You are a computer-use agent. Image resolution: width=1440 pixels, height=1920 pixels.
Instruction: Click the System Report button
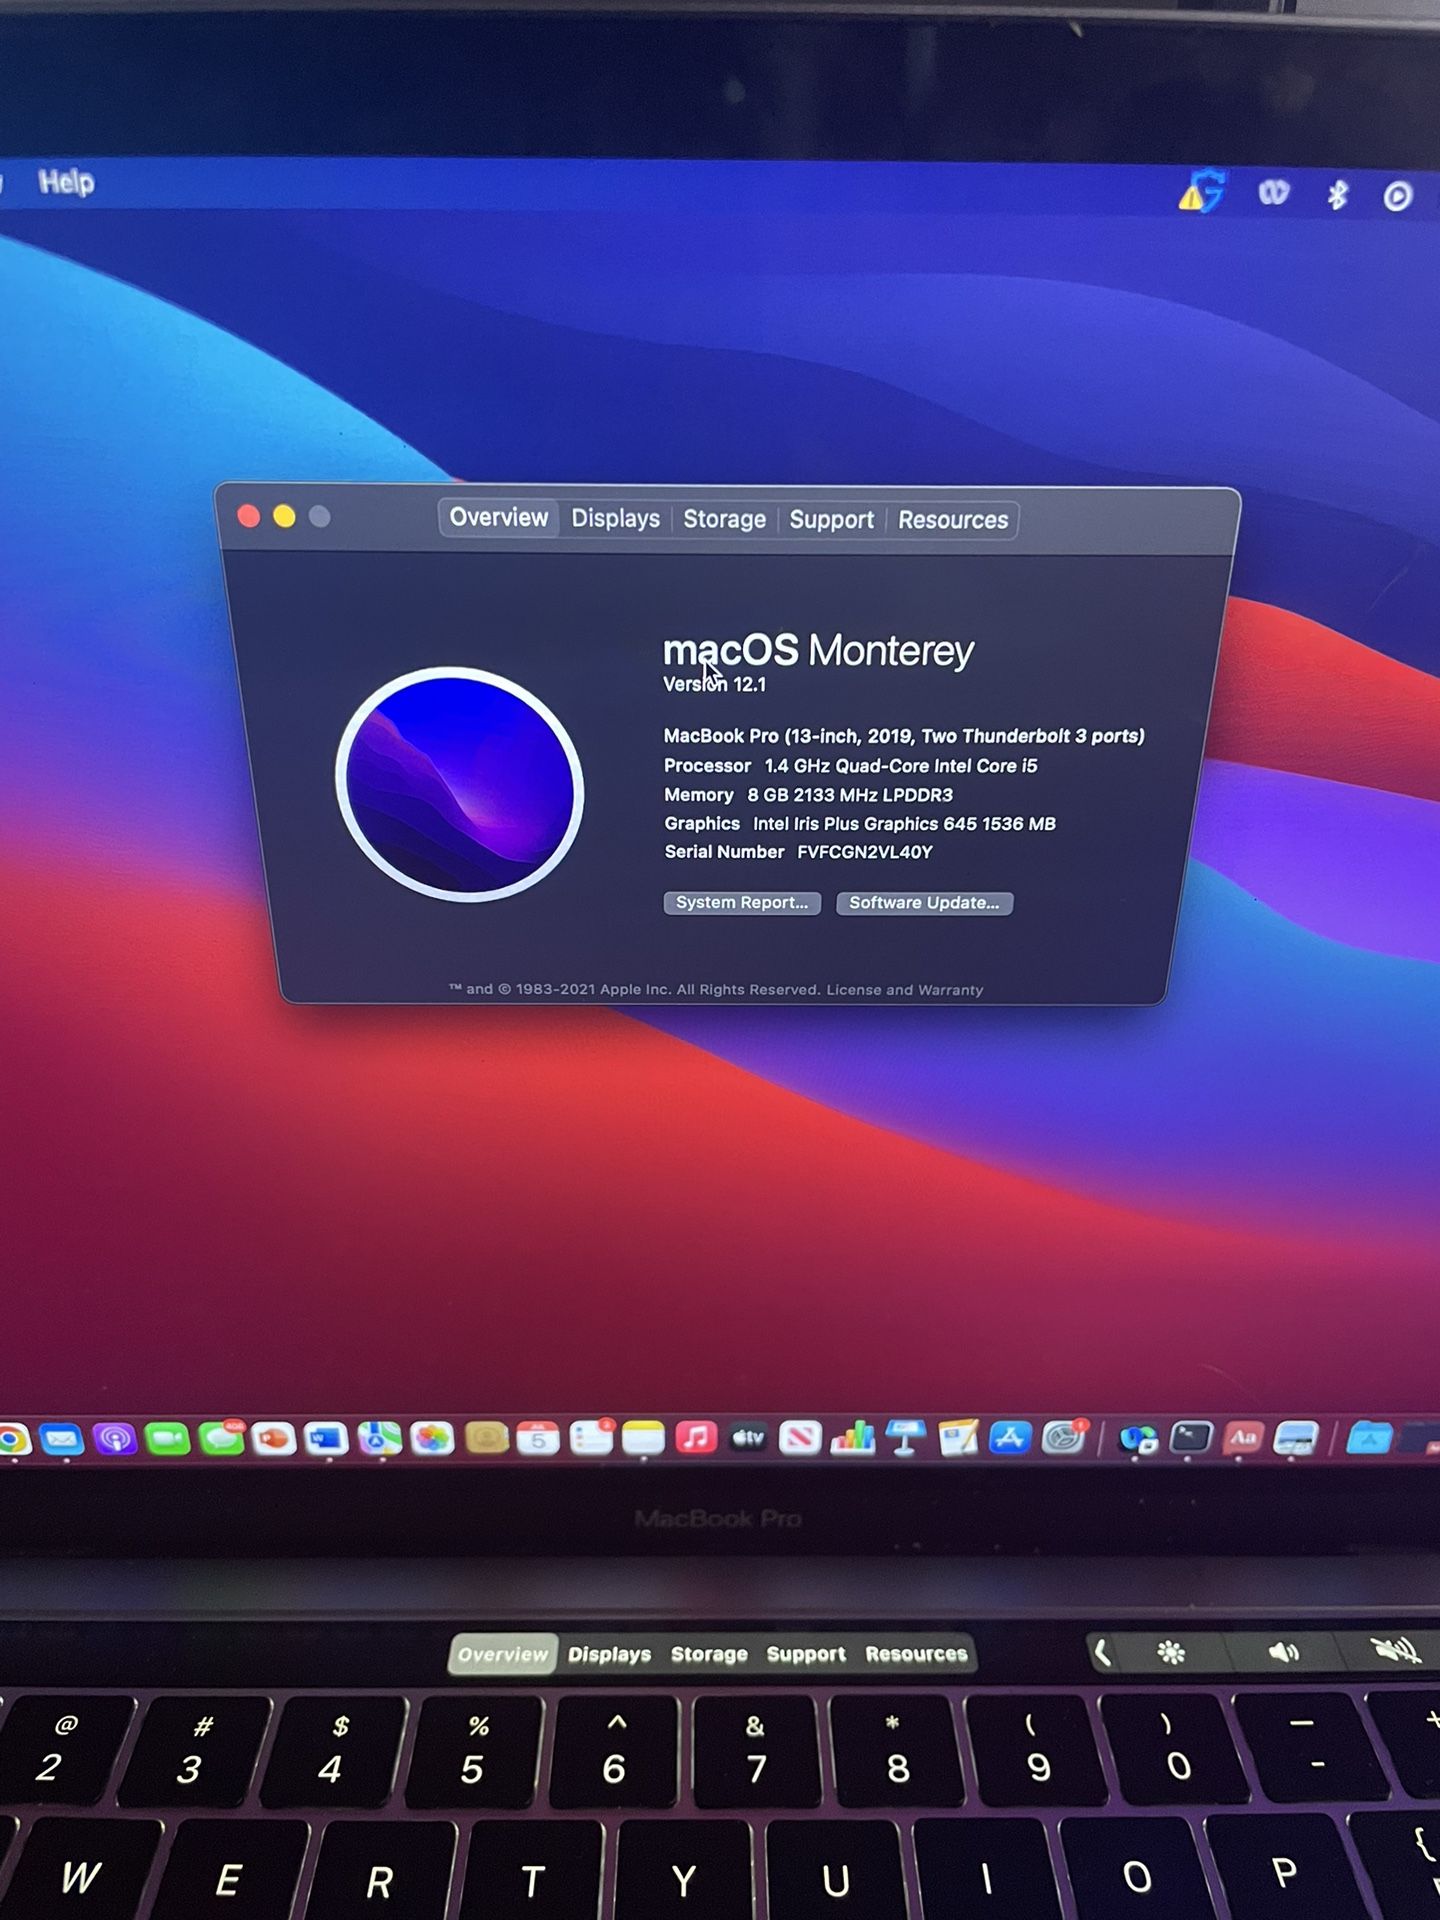point(742,903)
